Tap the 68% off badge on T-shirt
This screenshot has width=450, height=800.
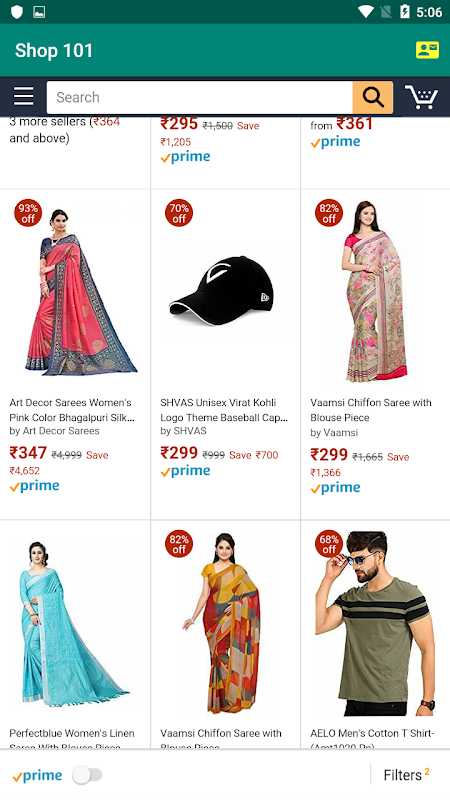(x=329, y=544)
